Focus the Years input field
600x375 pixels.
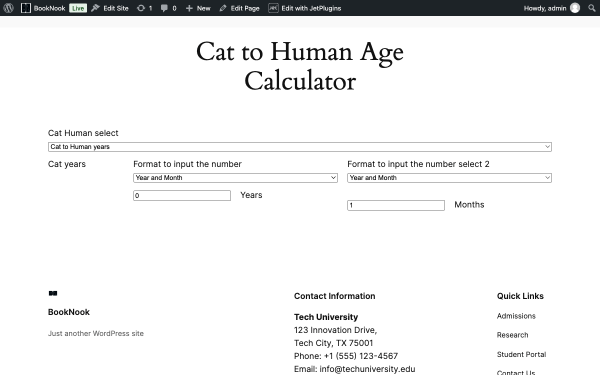tap(182, 196)
